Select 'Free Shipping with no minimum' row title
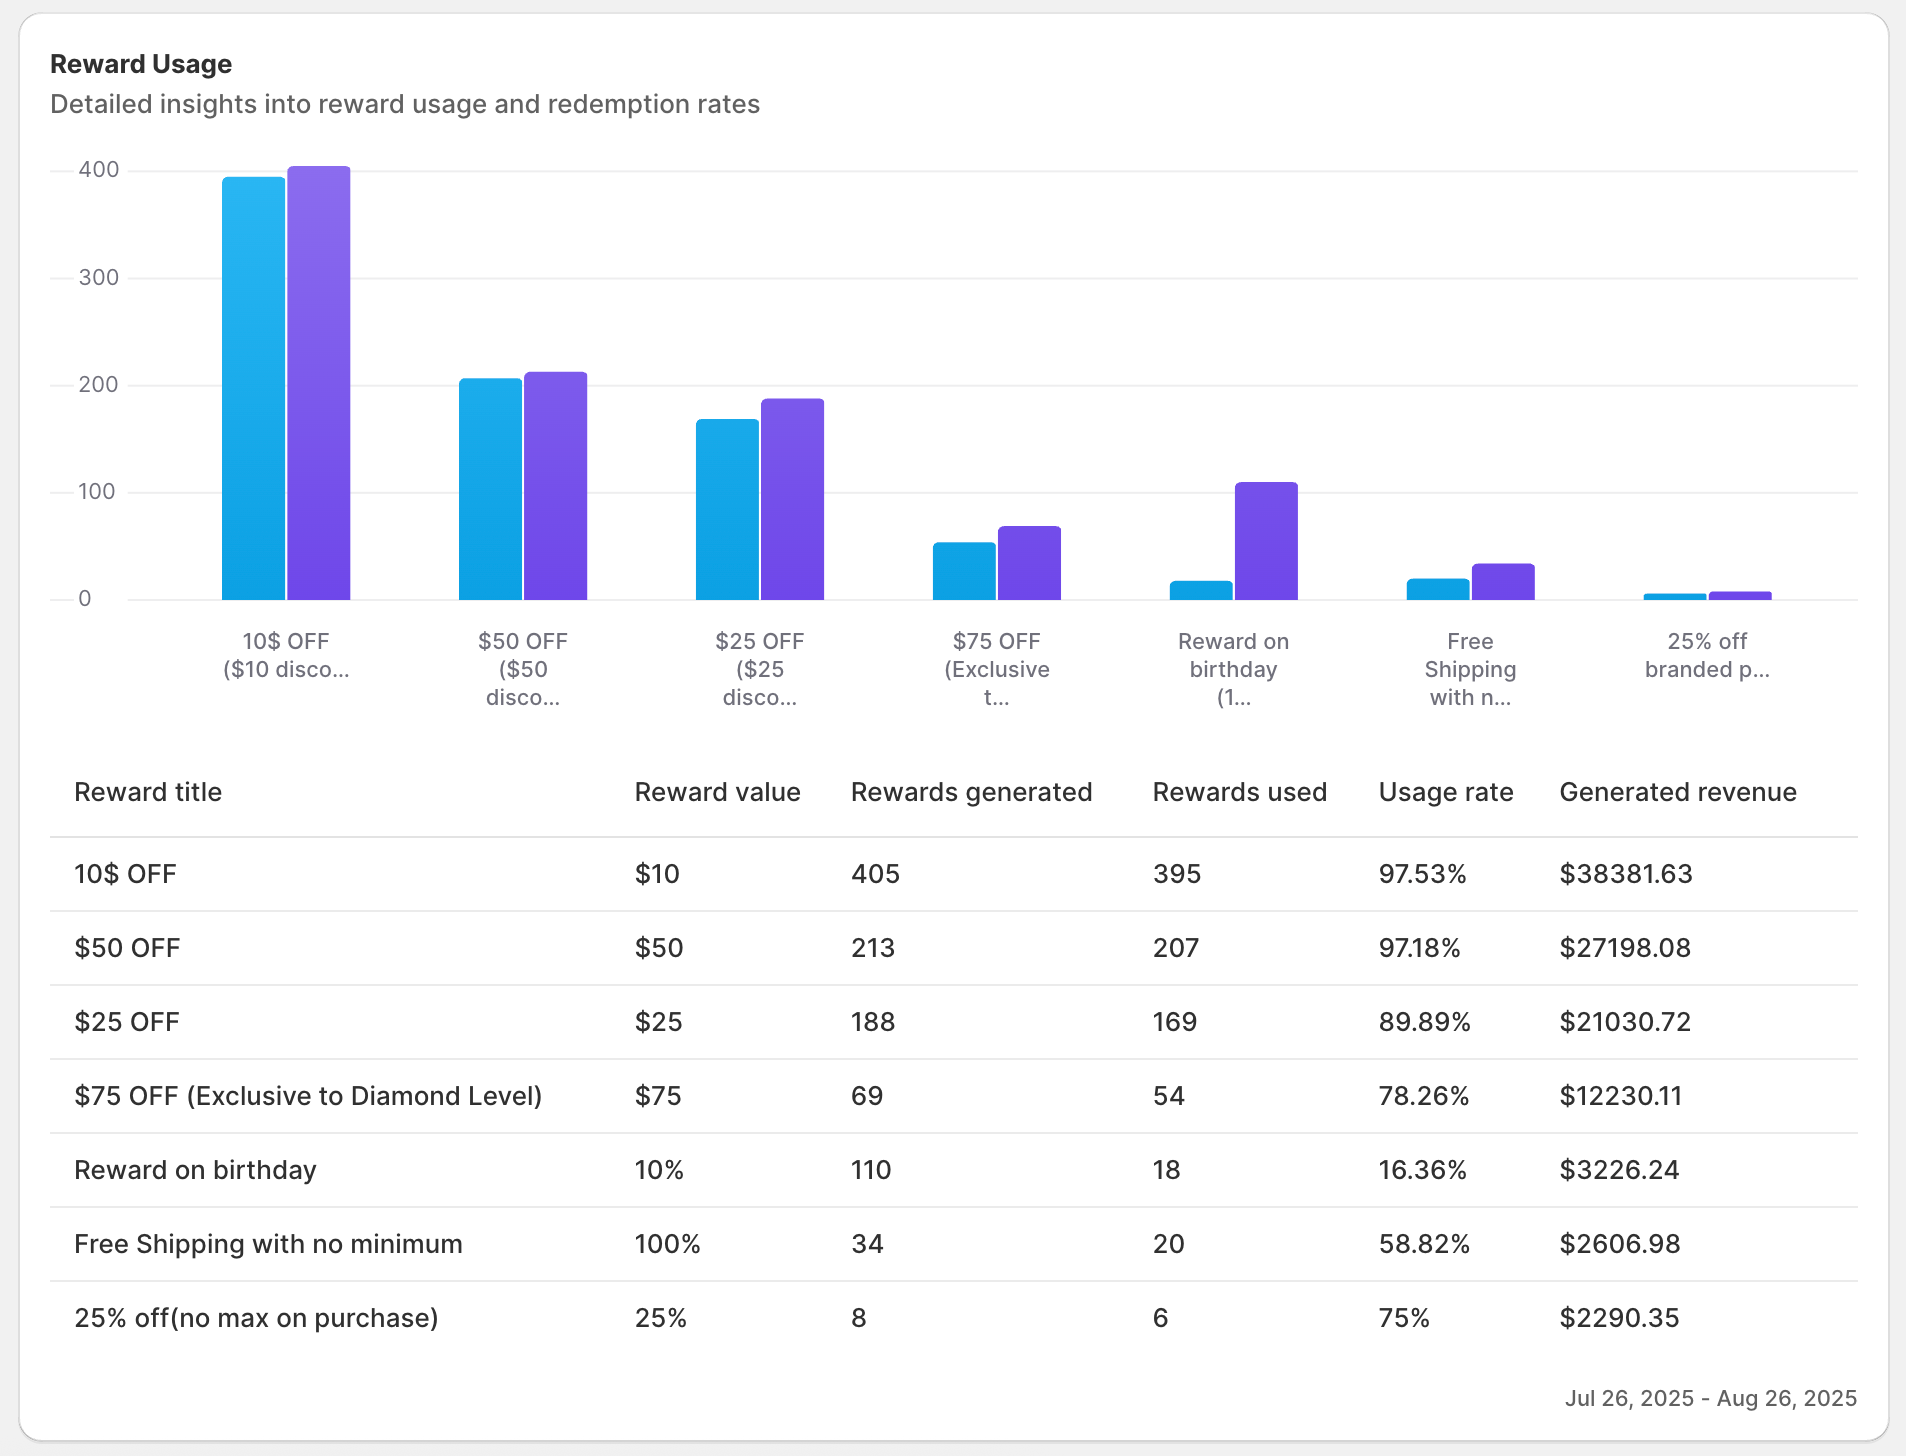The height and width of the screenshot is (1456, 1906). pyautogui.click(x=268, y=1244)
